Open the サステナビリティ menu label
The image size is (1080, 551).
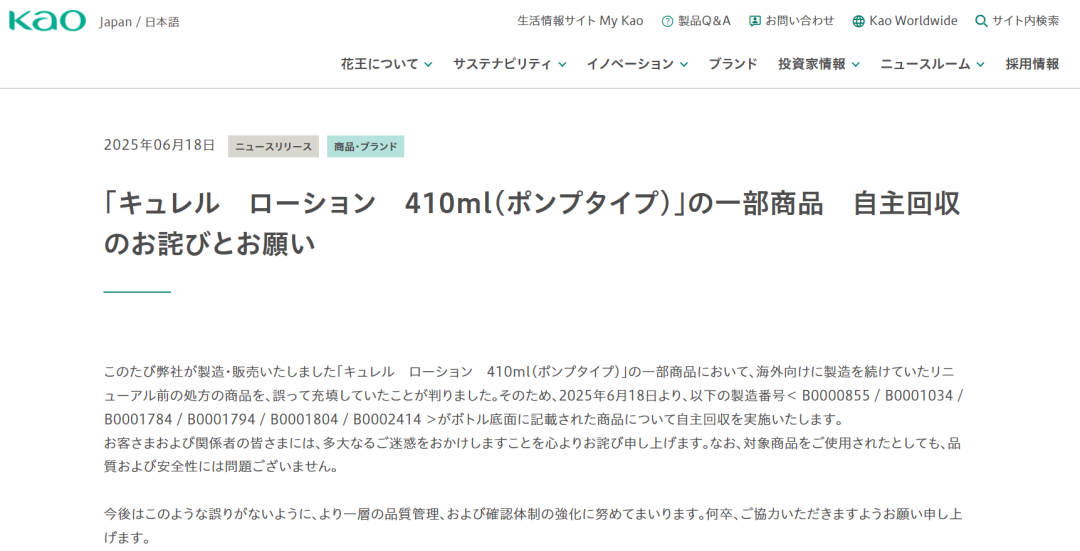point(502,64)
